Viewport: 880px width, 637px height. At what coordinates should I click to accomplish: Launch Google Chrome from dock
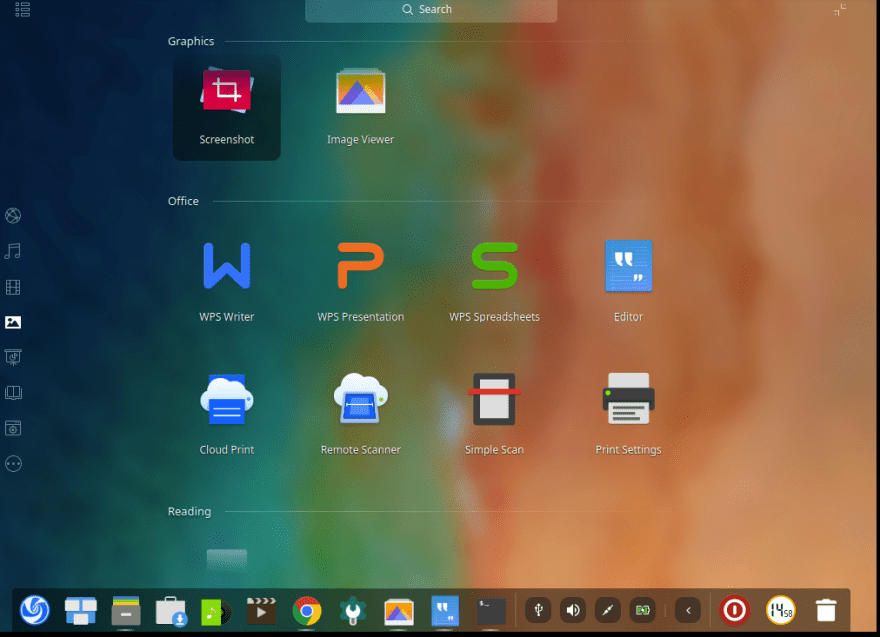(307, 611)
